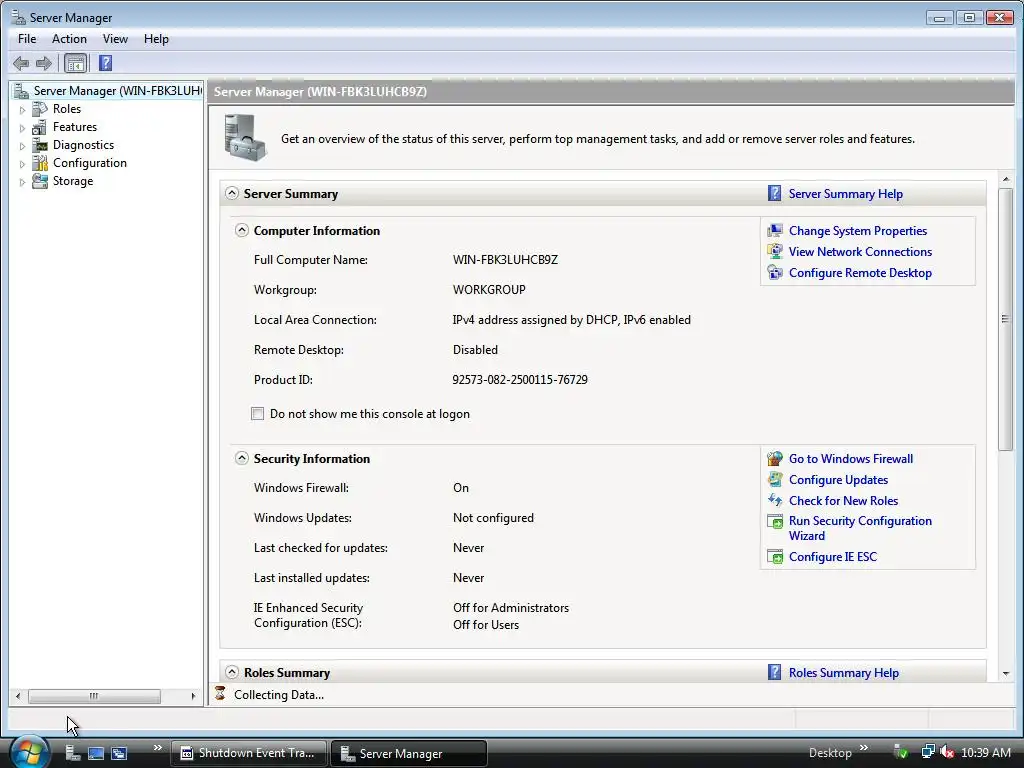
Task: Click the Configure IE ESC icon
Action: 775,556
